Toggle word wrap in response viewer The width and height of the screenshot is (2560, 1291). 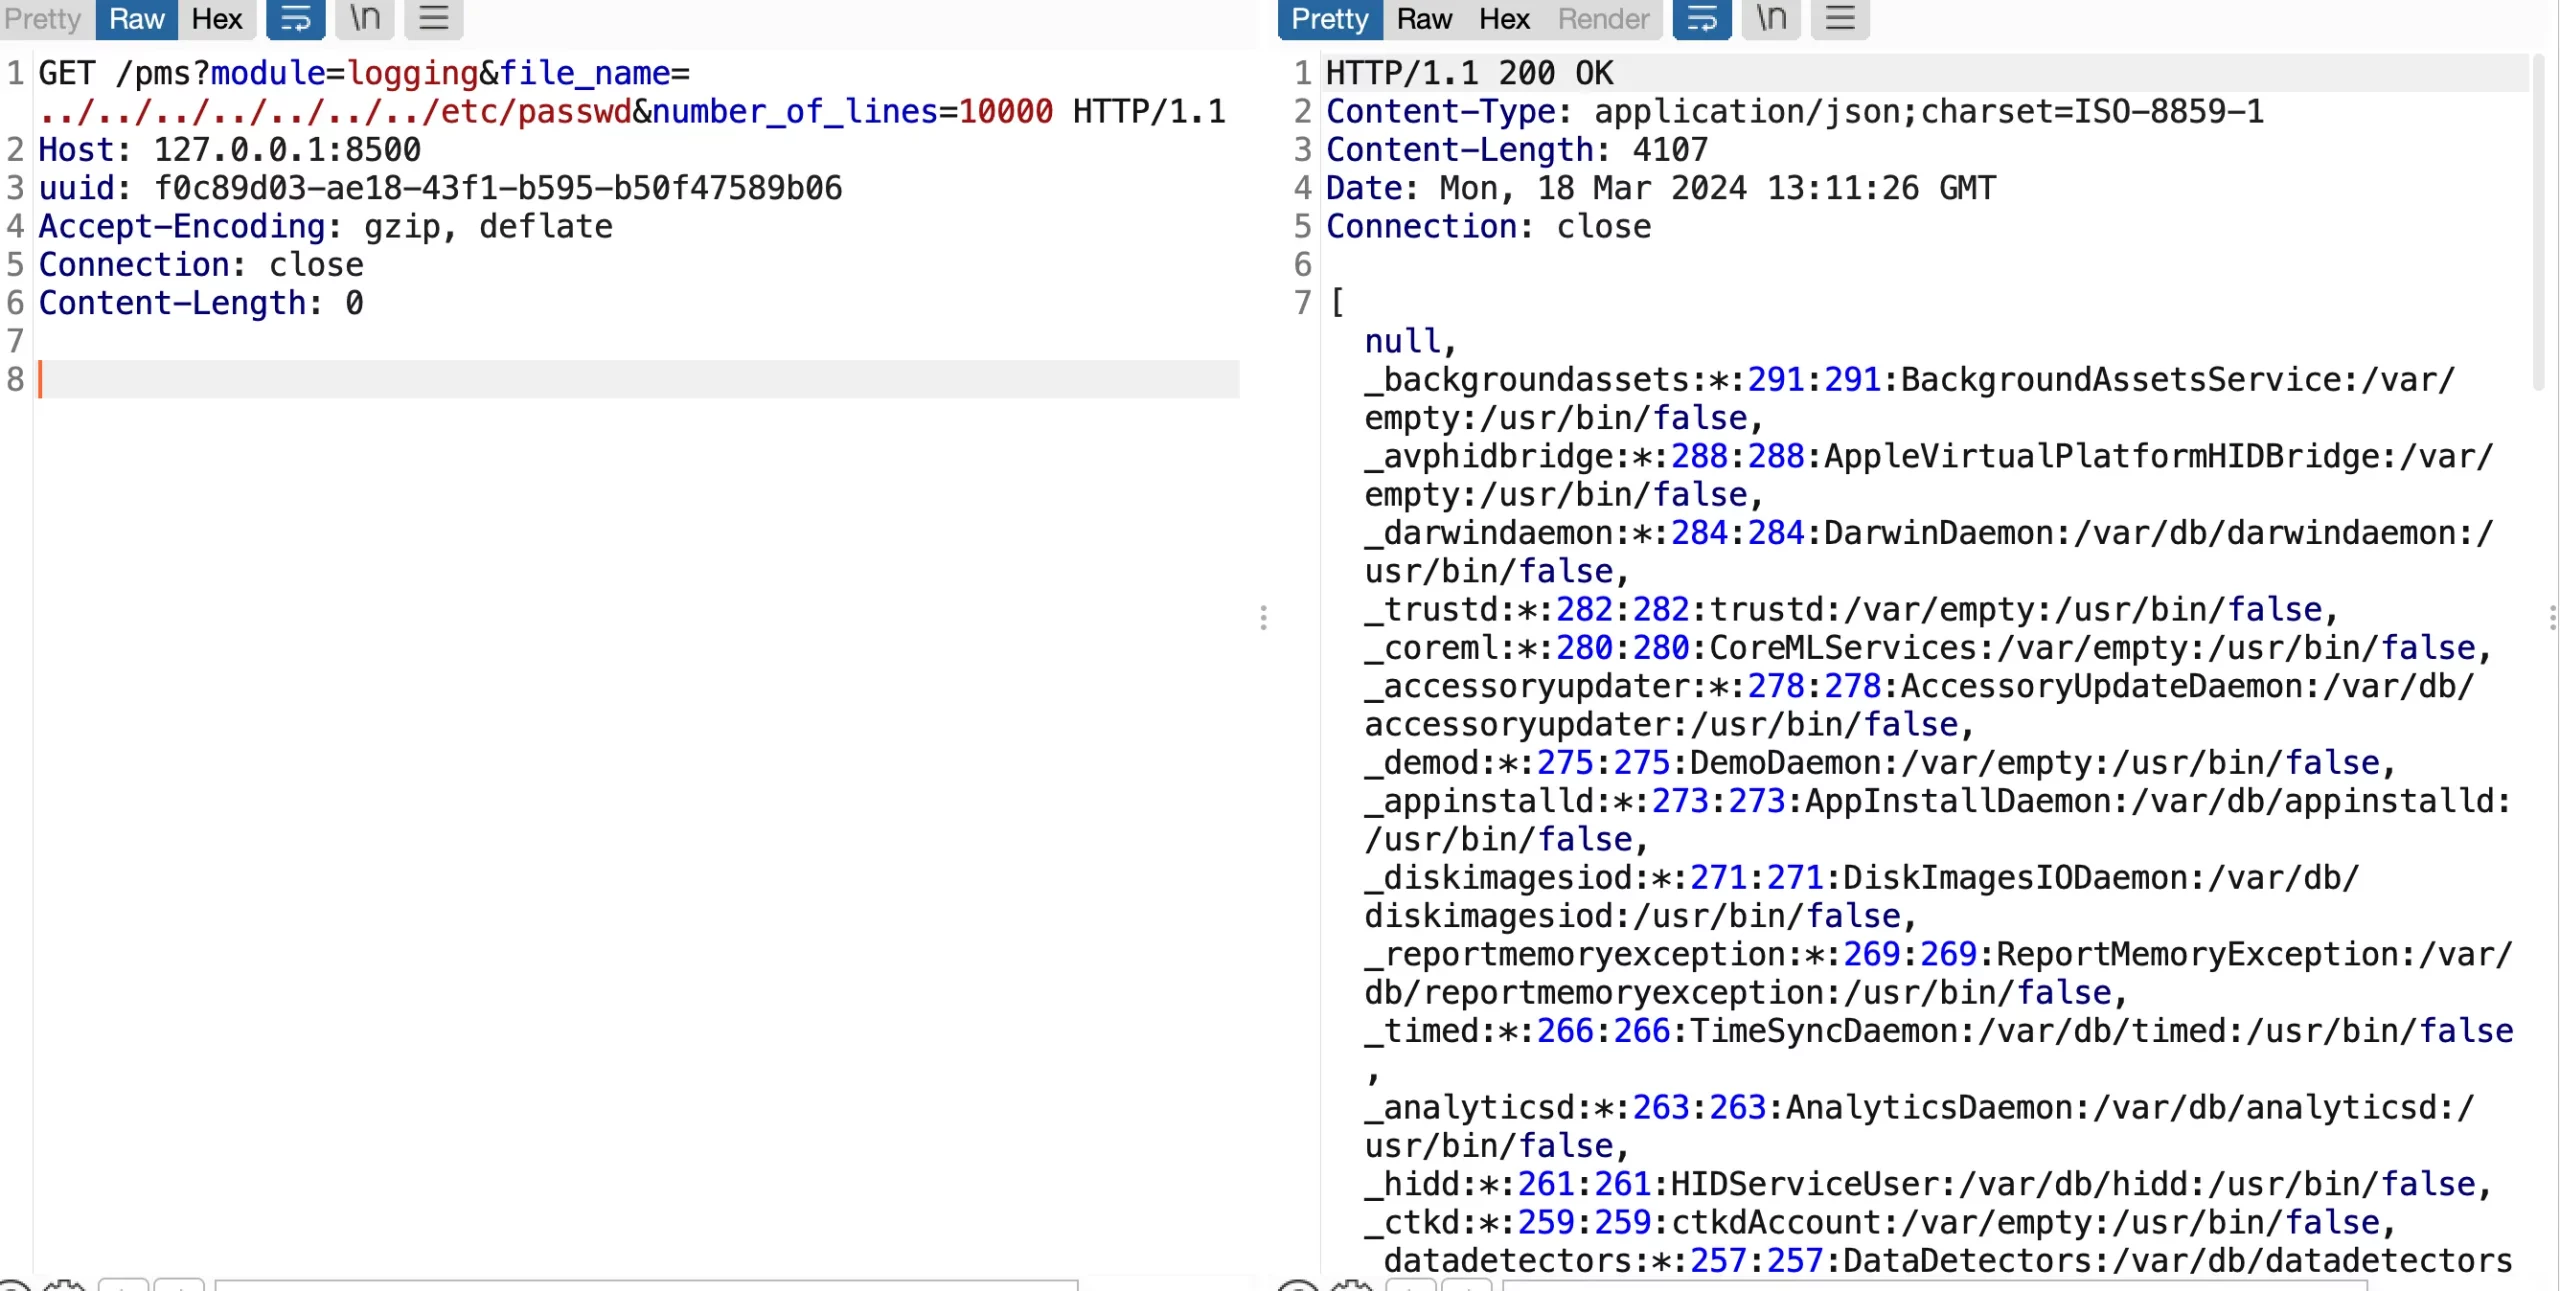tap(1702, 19)
